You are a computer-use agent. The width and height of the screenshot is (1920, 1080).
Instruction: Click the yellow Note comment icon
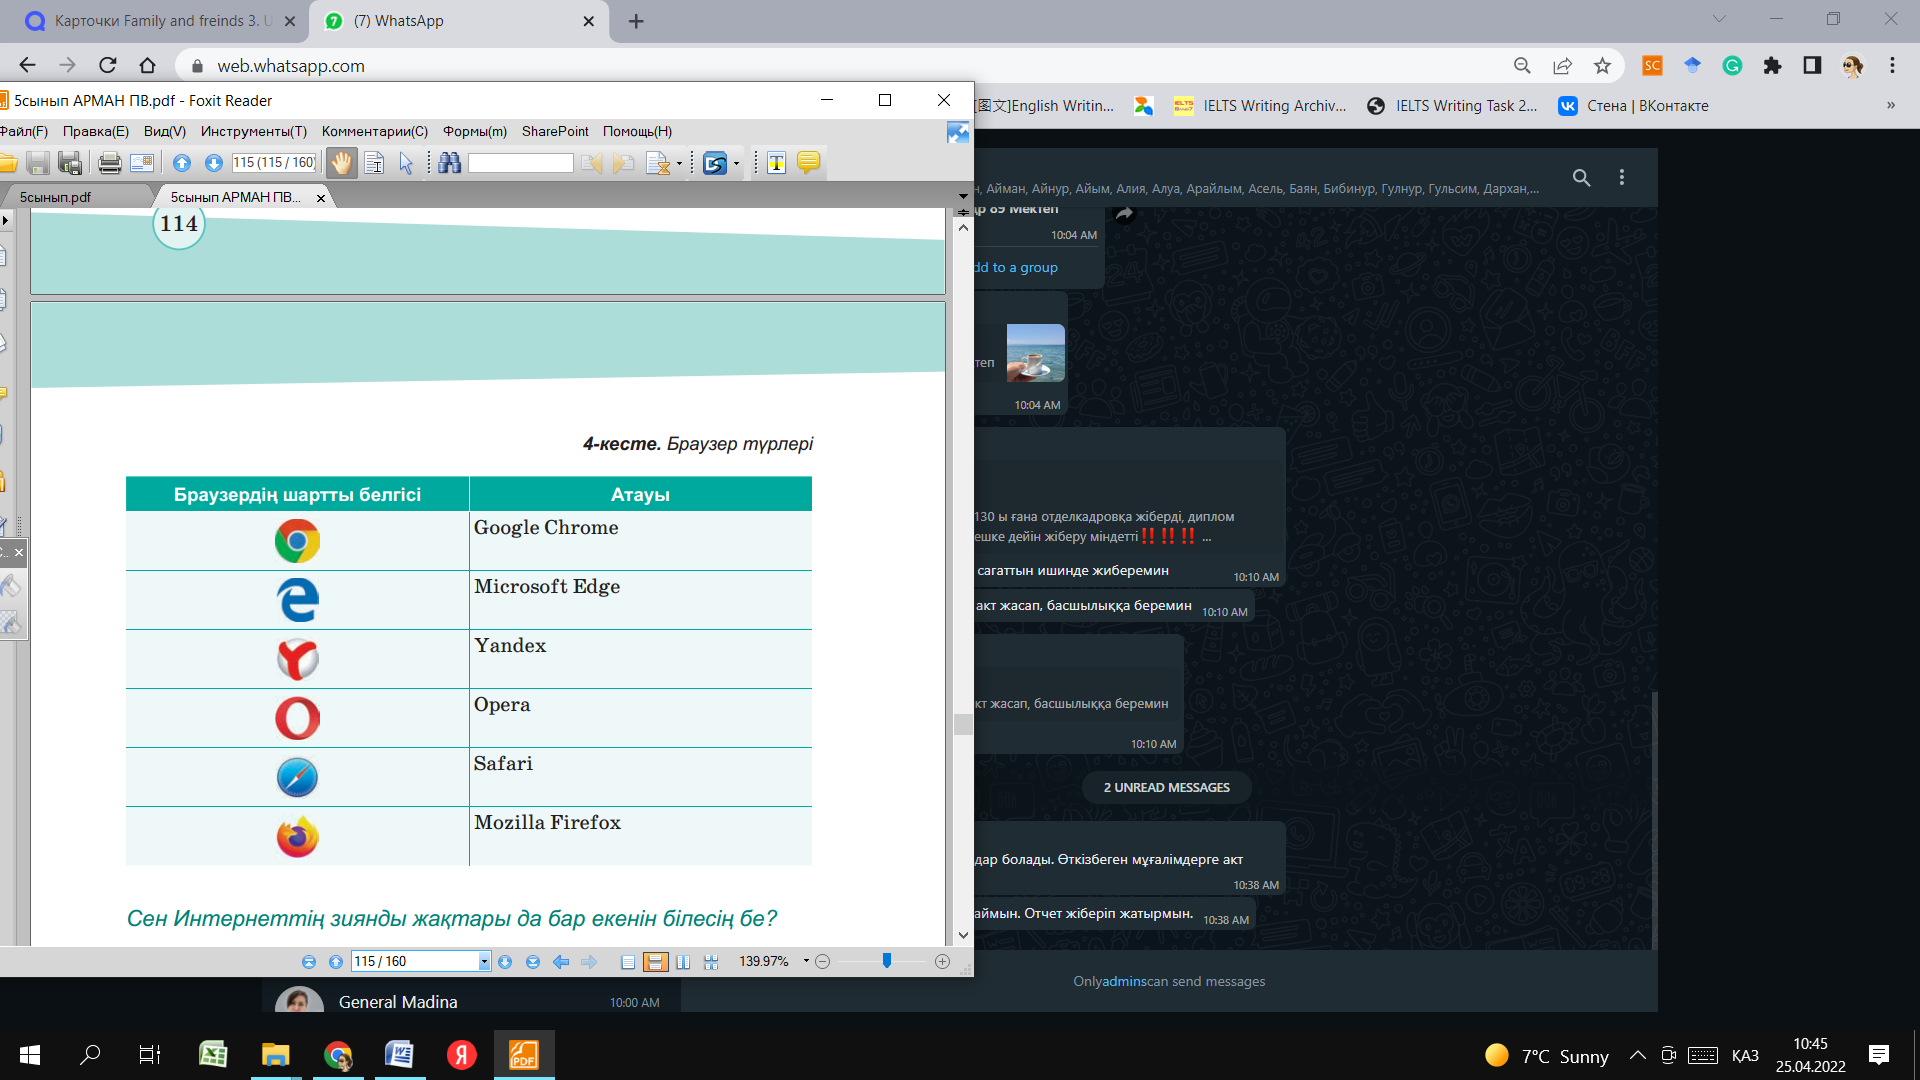pyautogui.click(x=808, y=163)
